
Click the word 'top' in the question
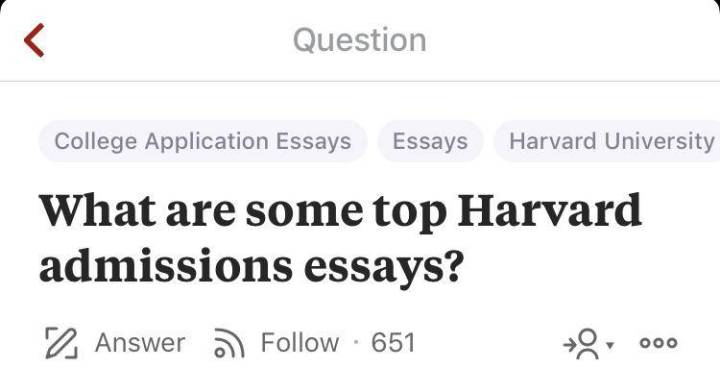point(410,212)
